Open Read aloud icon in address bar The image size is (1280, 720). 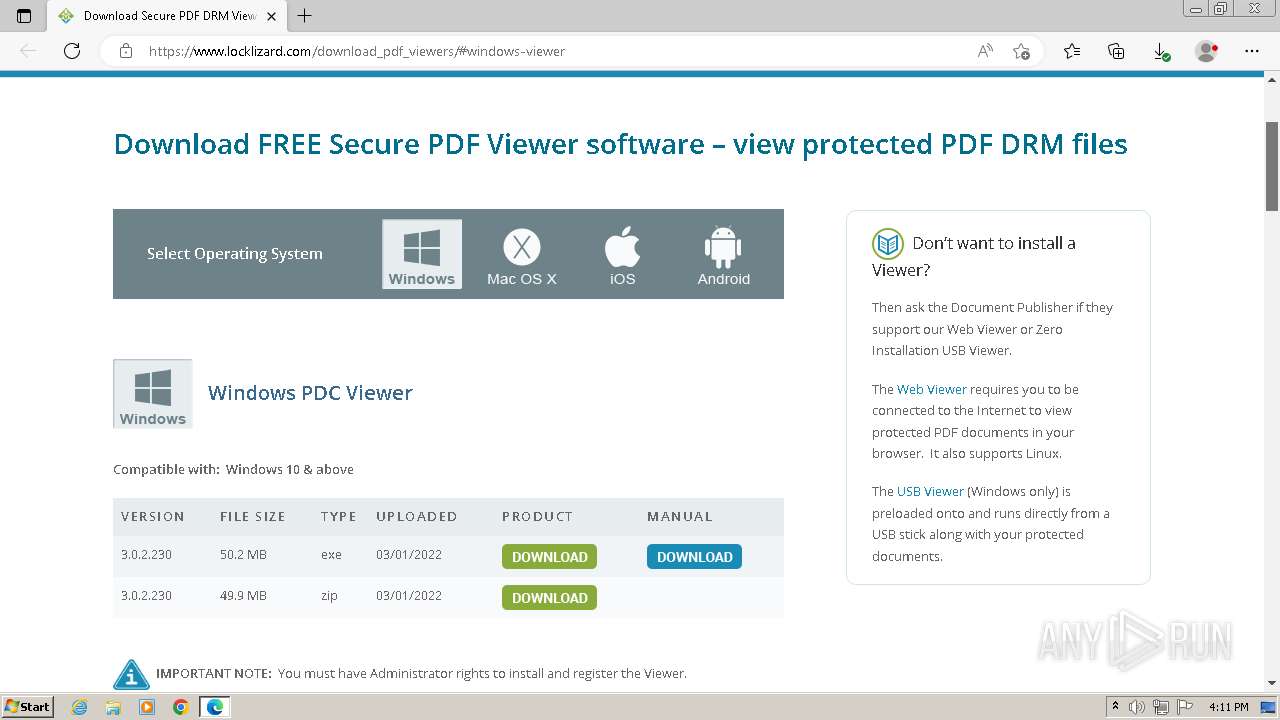[985, 51]
